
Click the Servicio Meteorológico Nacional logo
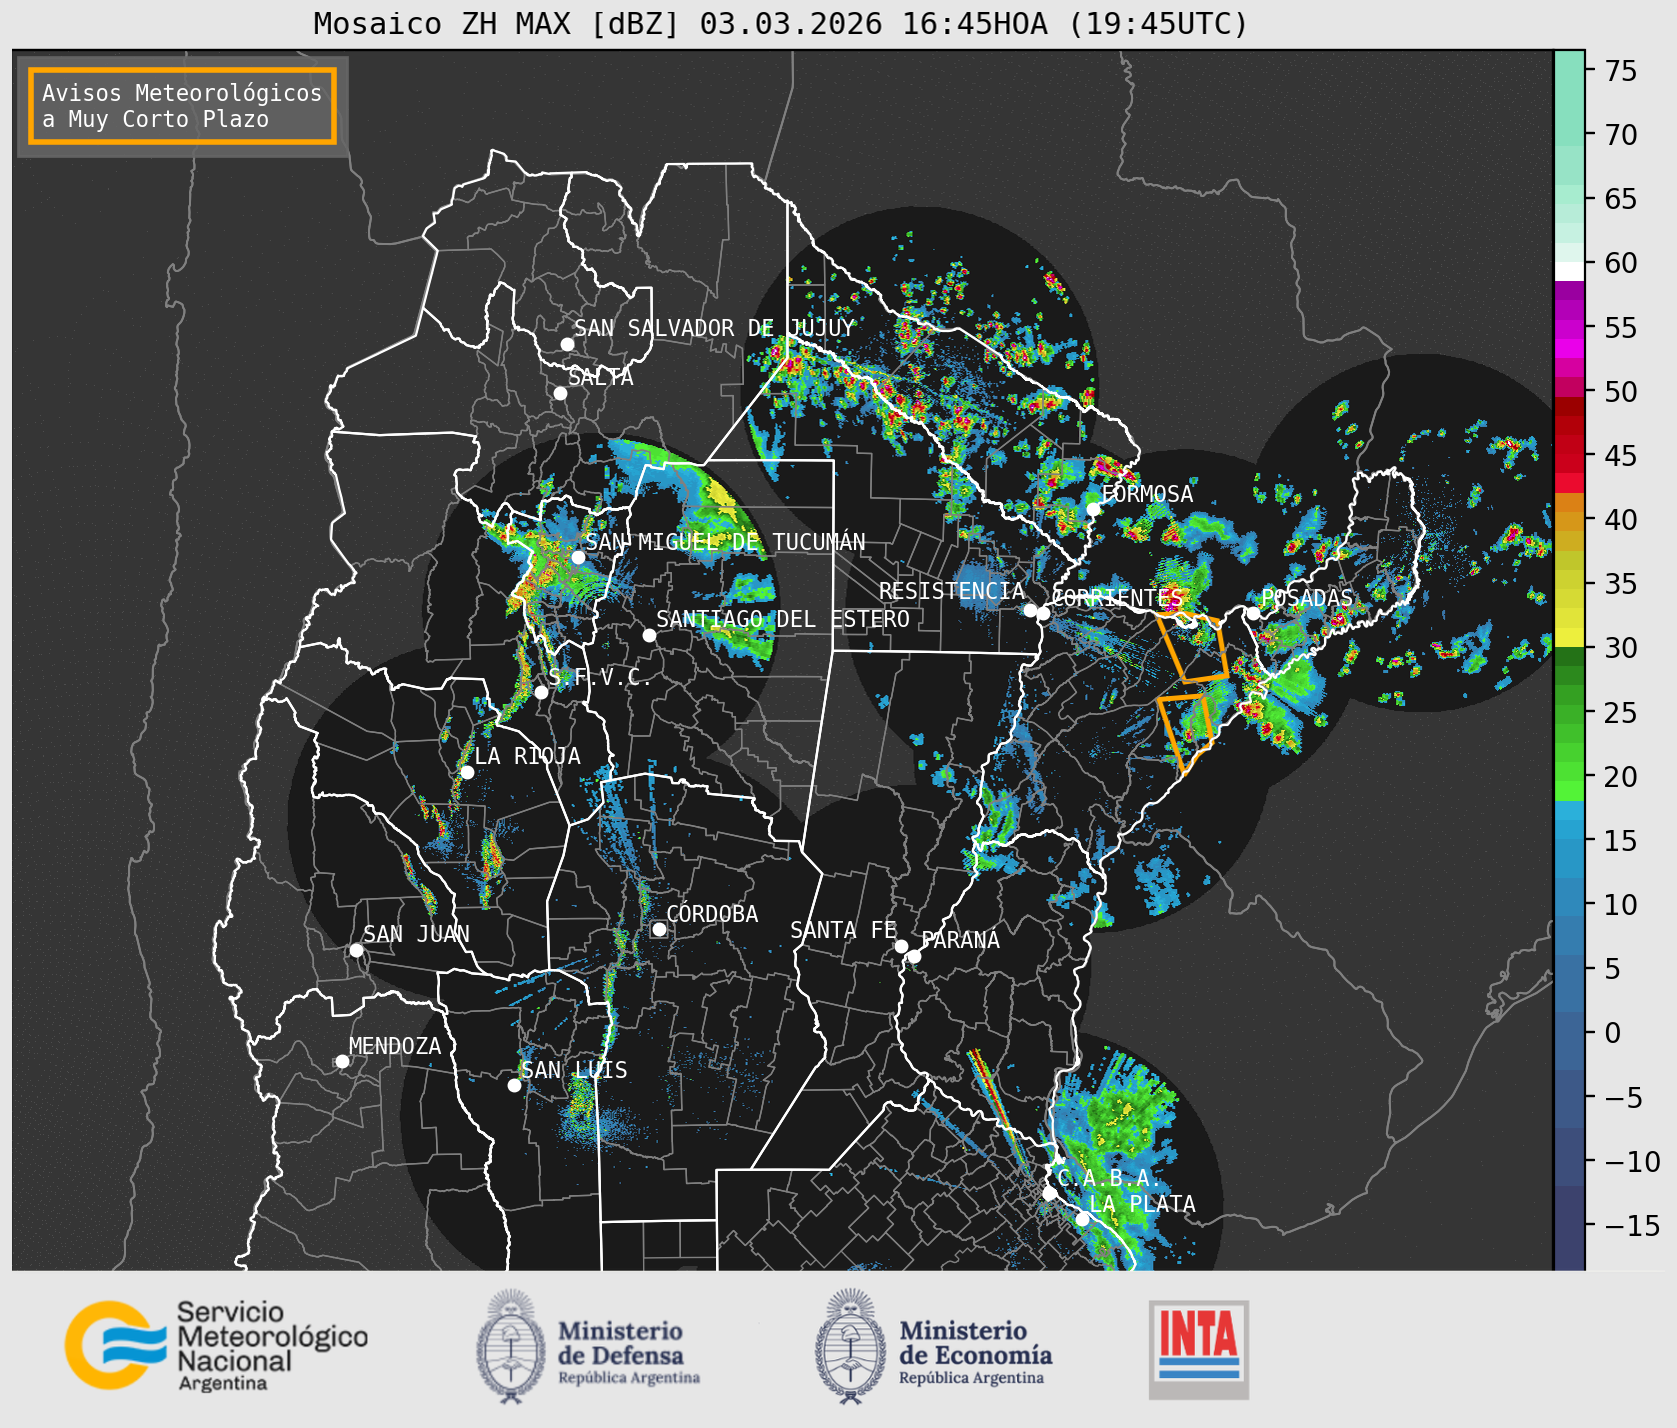(217, 1346)
